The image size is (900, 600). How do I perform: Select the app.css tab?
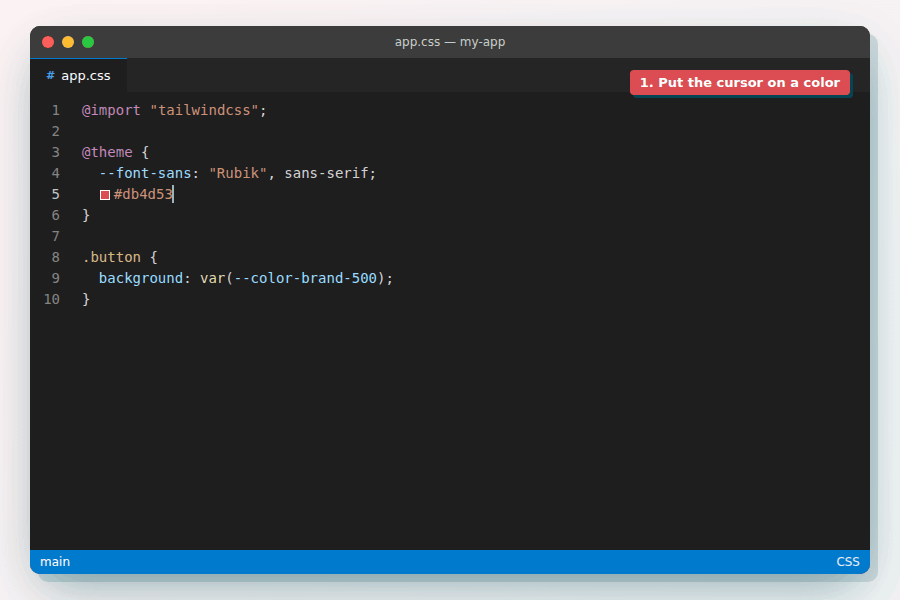pyautogui.click(x=79, y=76)
